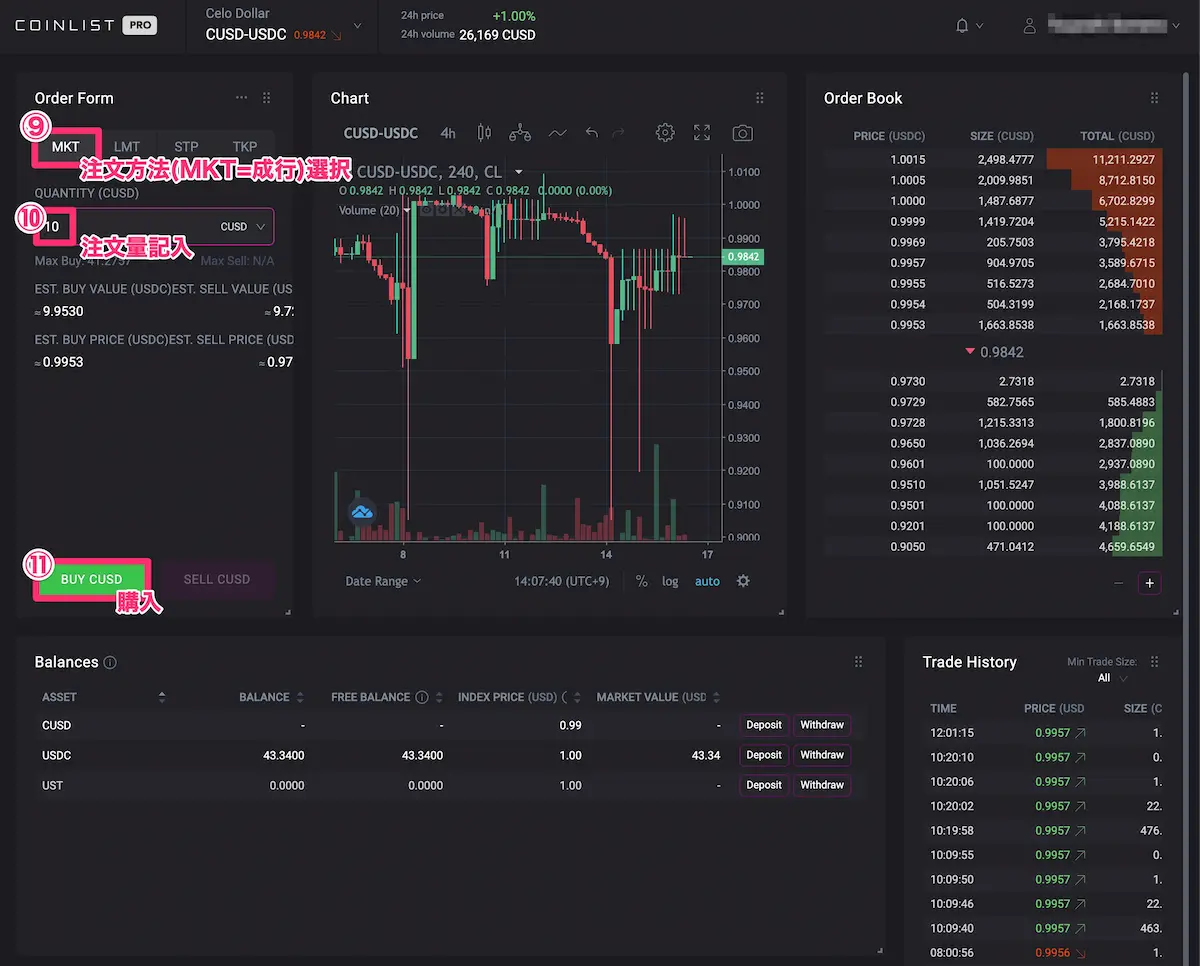Image resolution: width=1200 pixels, height=966 pixels.
Task: Withdraw from the USDC balance
Action: tap(822, 755)
